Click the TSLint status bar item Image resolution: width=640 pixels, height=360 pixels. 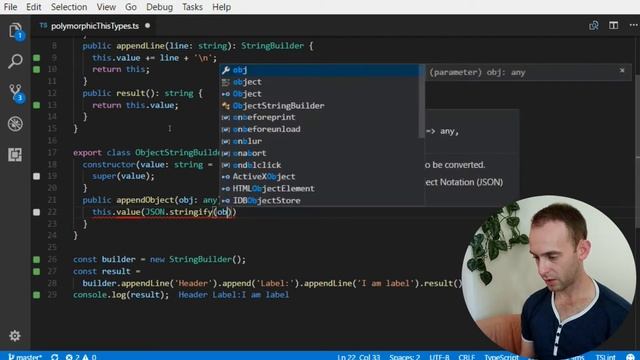(605, 357)
